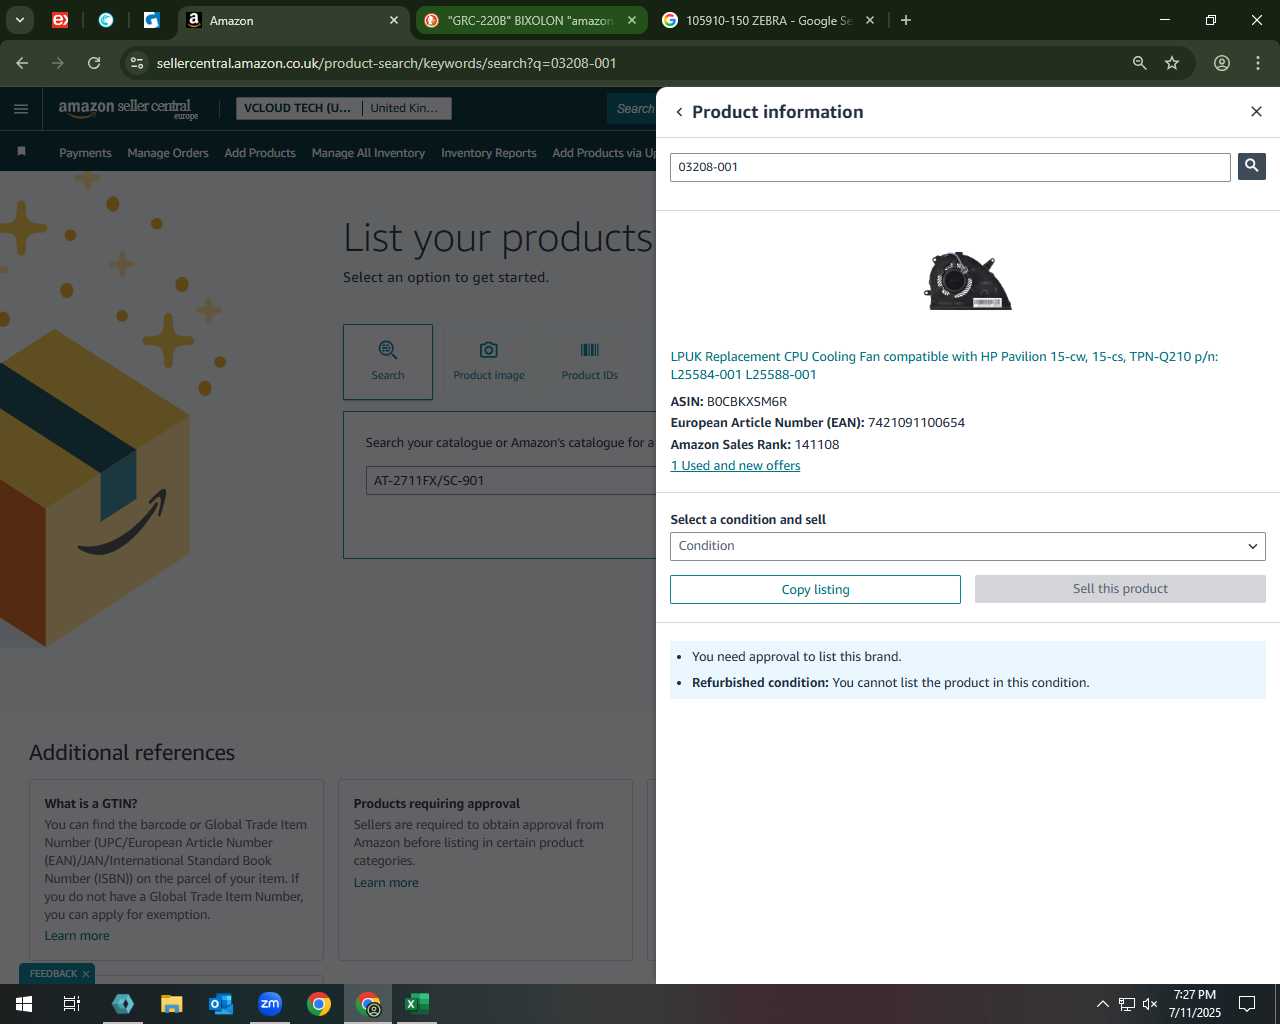Open the LPUK Replacement CPU Cooling Fan title link
This screenshot has height=1024, width=1280.
click(944, 365)
